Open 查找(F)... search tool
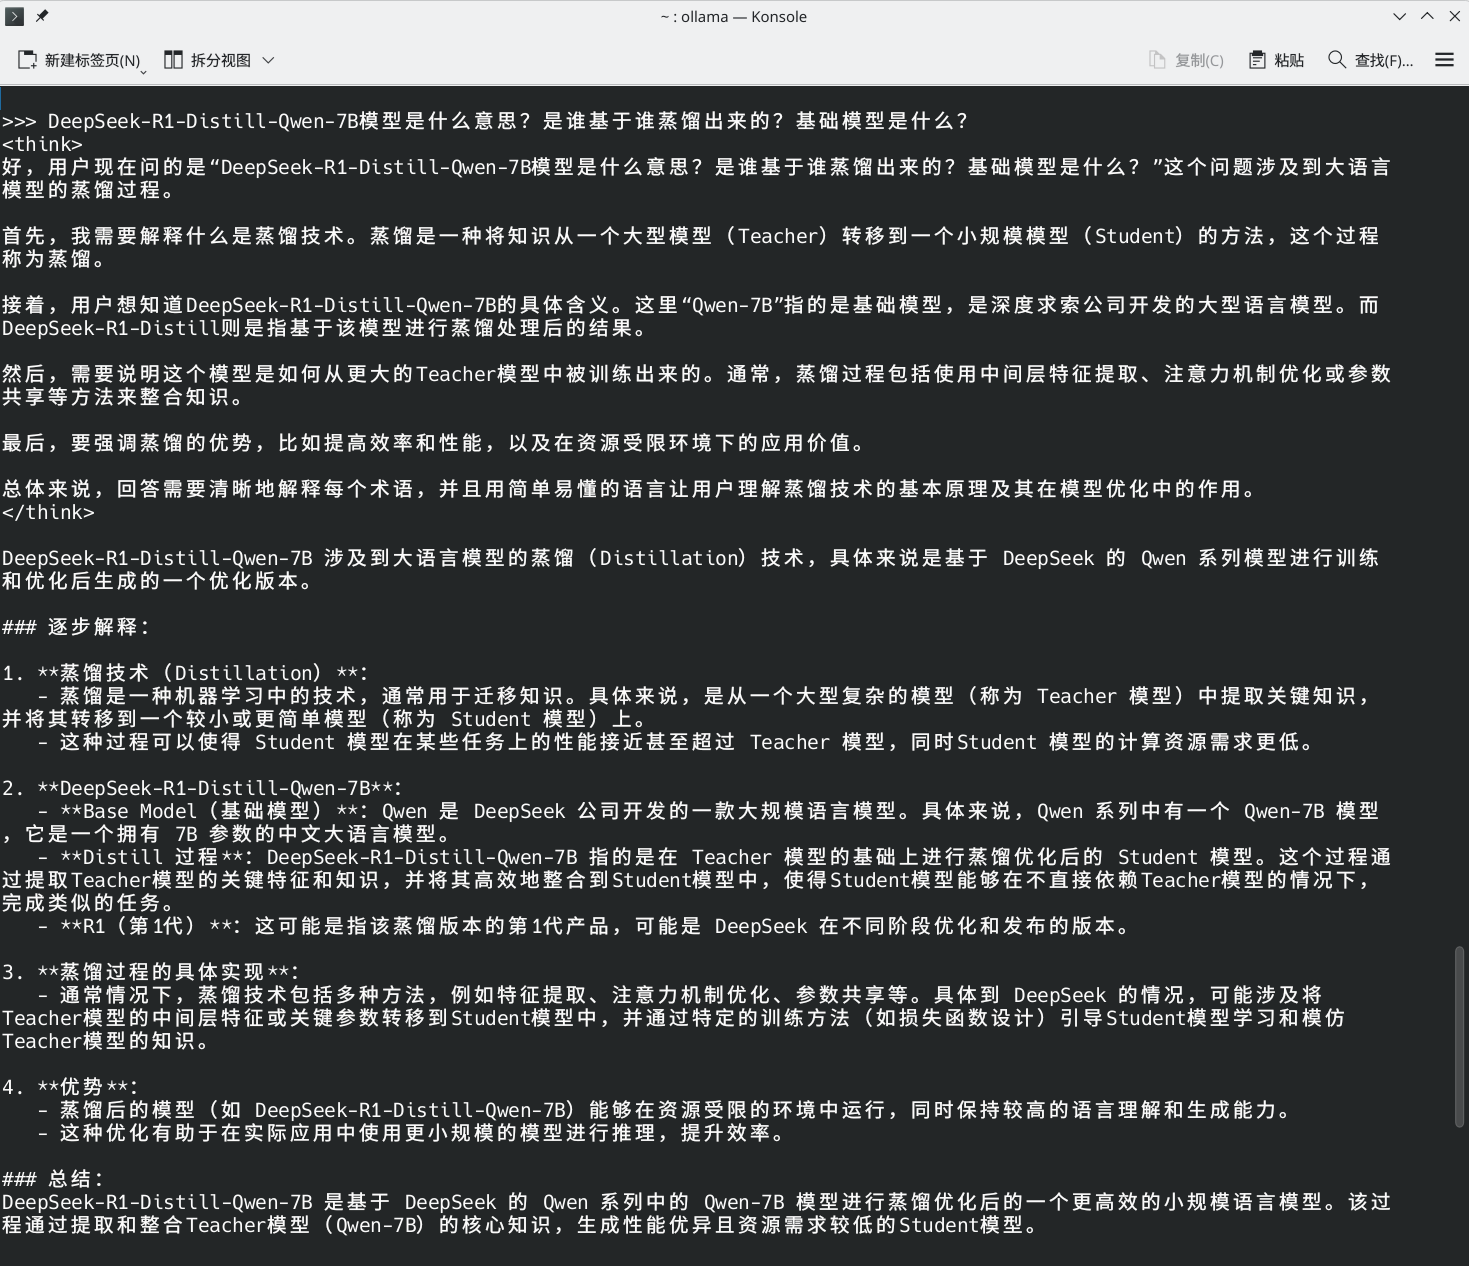 tap(1370, 60)
